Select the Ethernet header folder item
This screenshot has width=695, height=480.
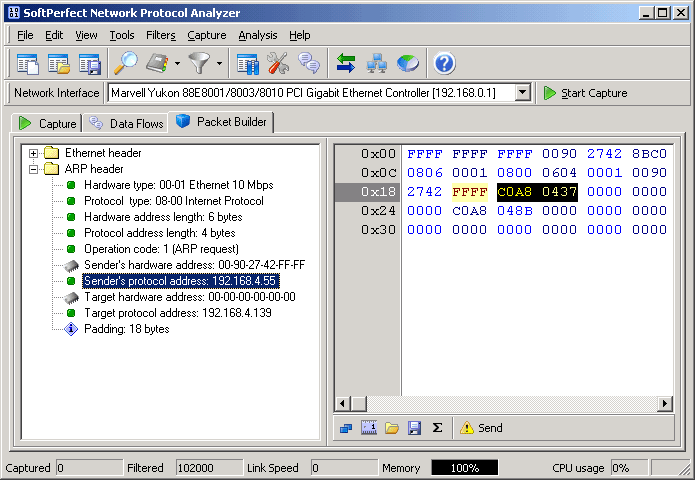point(103,153)
